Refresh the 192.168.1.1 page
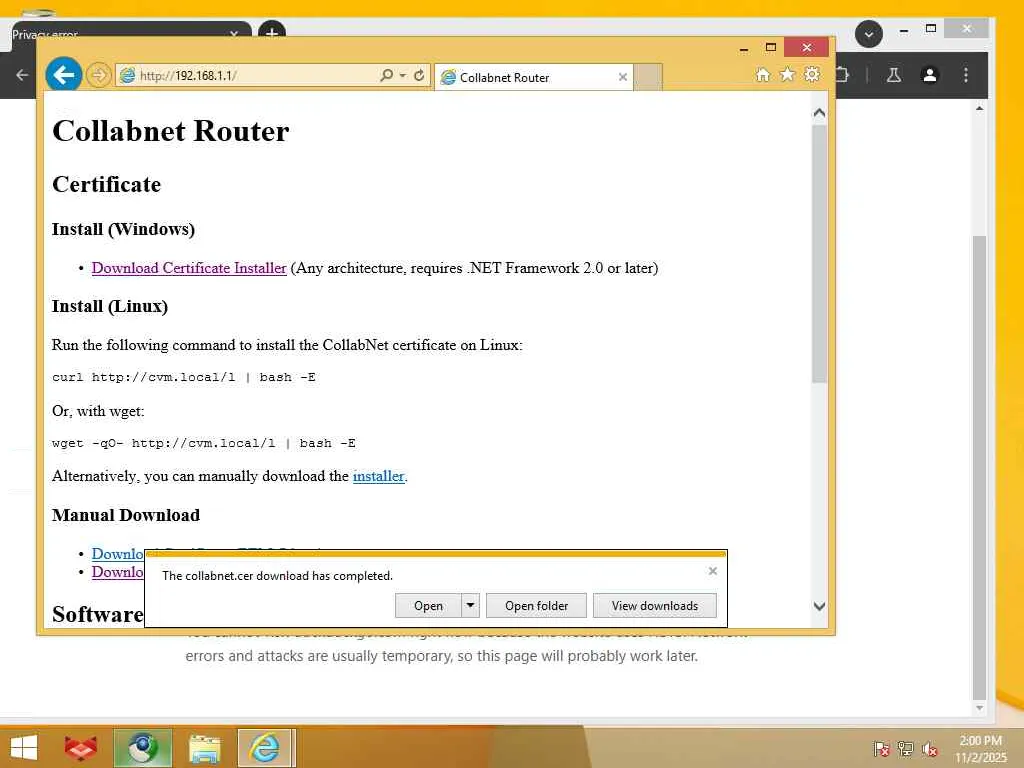This screenshot has width=1024, height=768. [x=419, y=76]
